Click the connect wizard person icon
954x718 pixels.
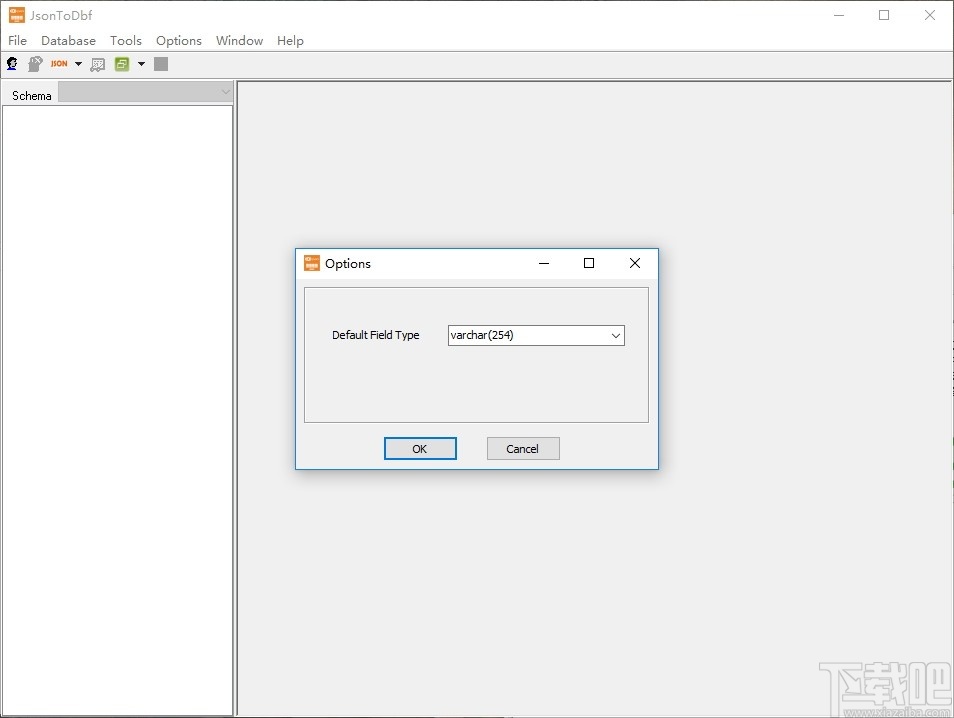click(12, 63)
